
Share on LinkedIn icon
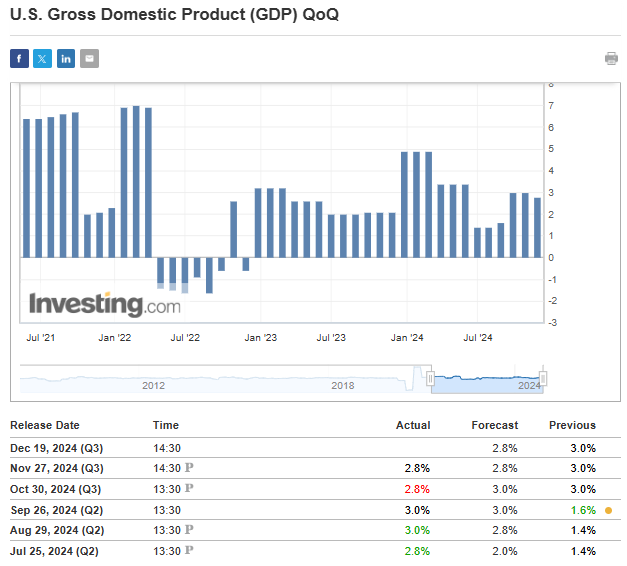[66, 58]
